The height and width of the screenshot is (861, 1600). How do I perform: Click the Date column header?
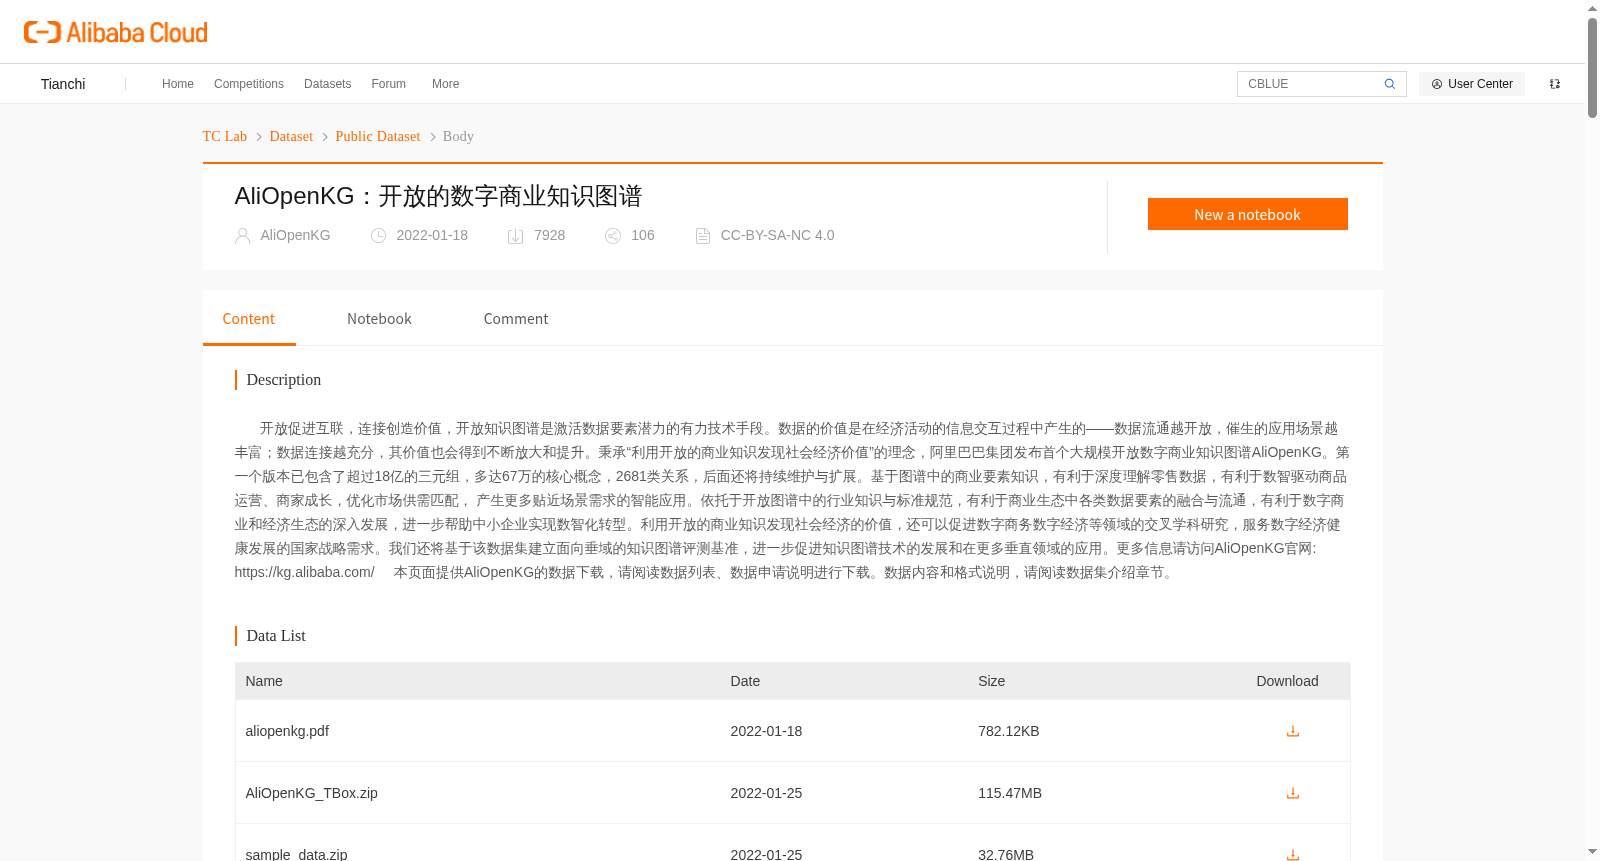[745, 681]
